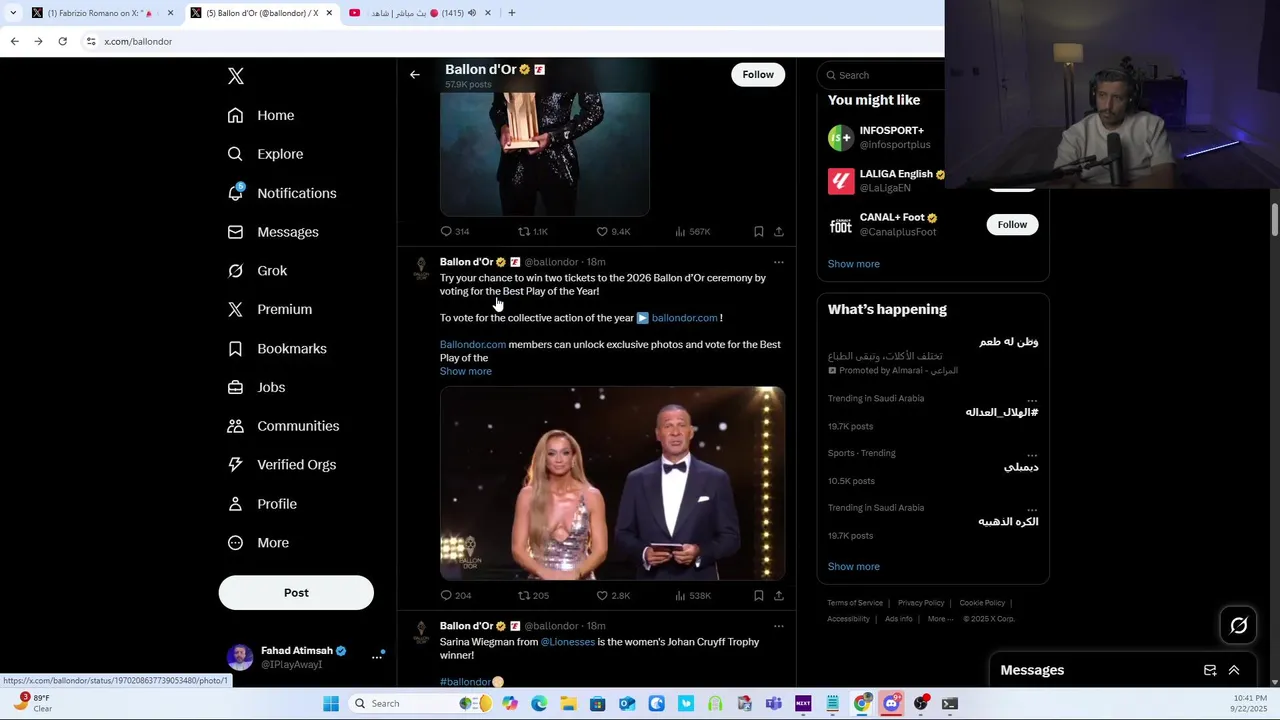Repost icon on post with 1.1K reposts
Image resolution: width=1280 pixels, height=720 pixels.
(523, 231)
